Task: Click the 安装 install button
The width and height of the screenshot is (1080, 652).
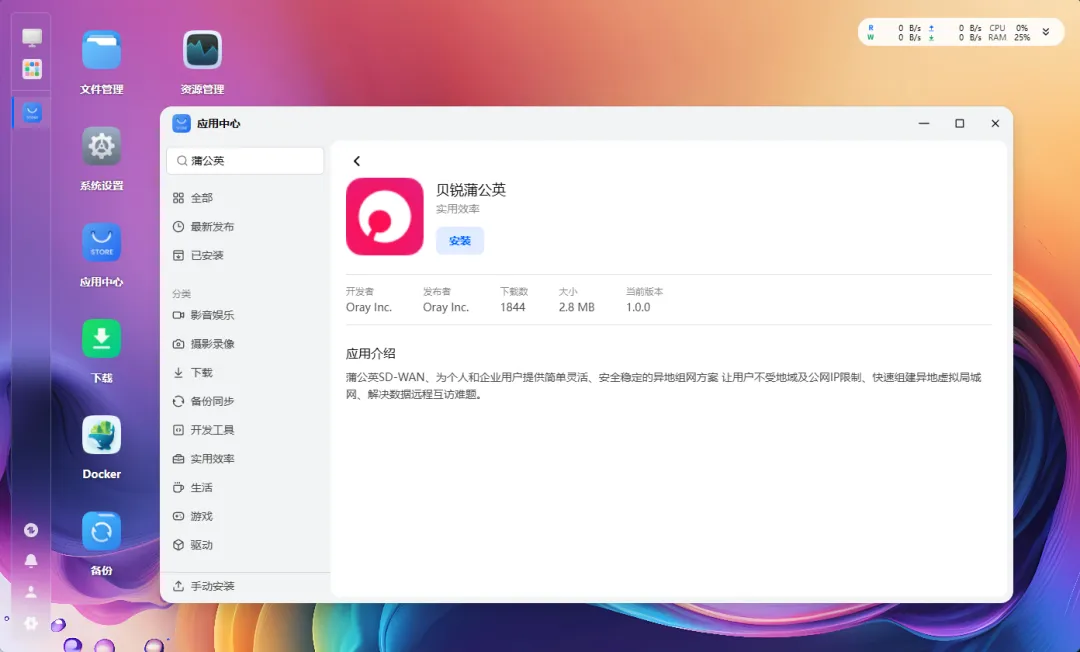Action: 459,241
